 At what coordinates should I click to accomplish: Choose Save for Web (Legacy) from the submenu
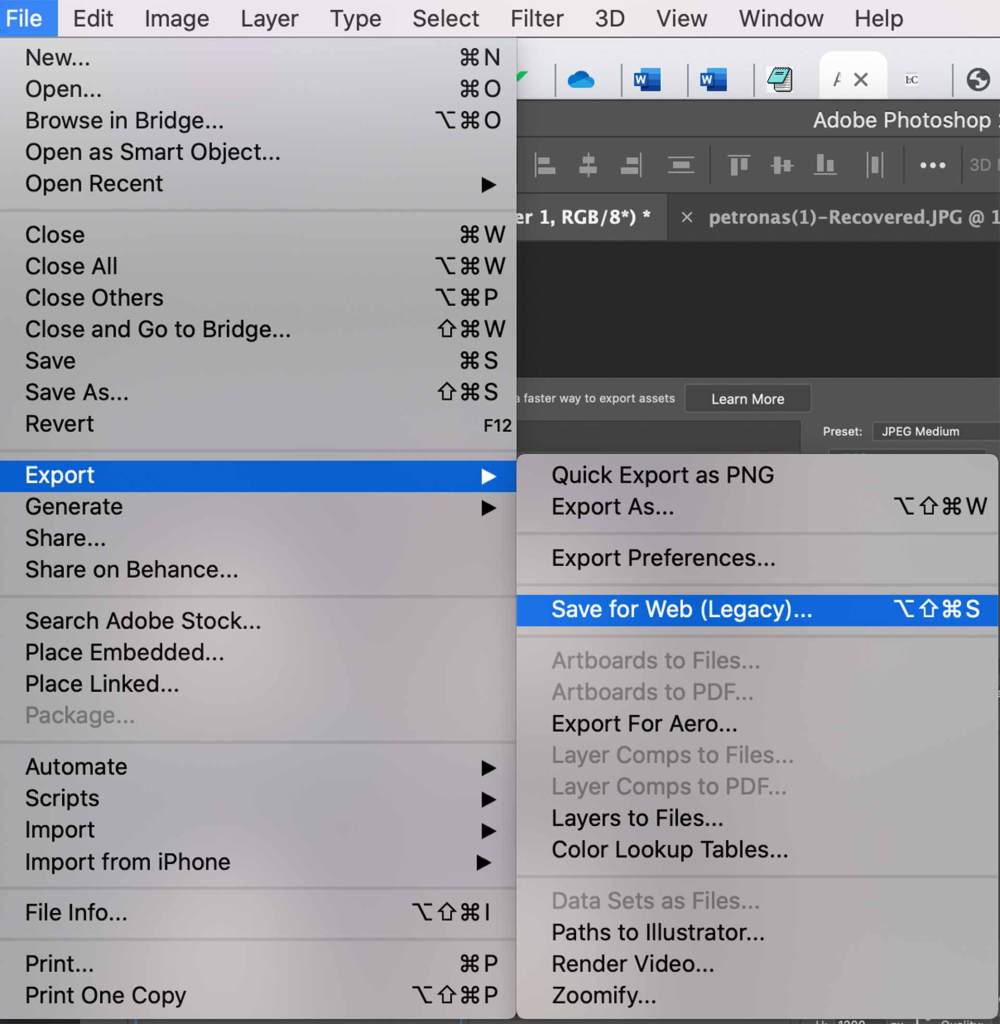[681, 610]
